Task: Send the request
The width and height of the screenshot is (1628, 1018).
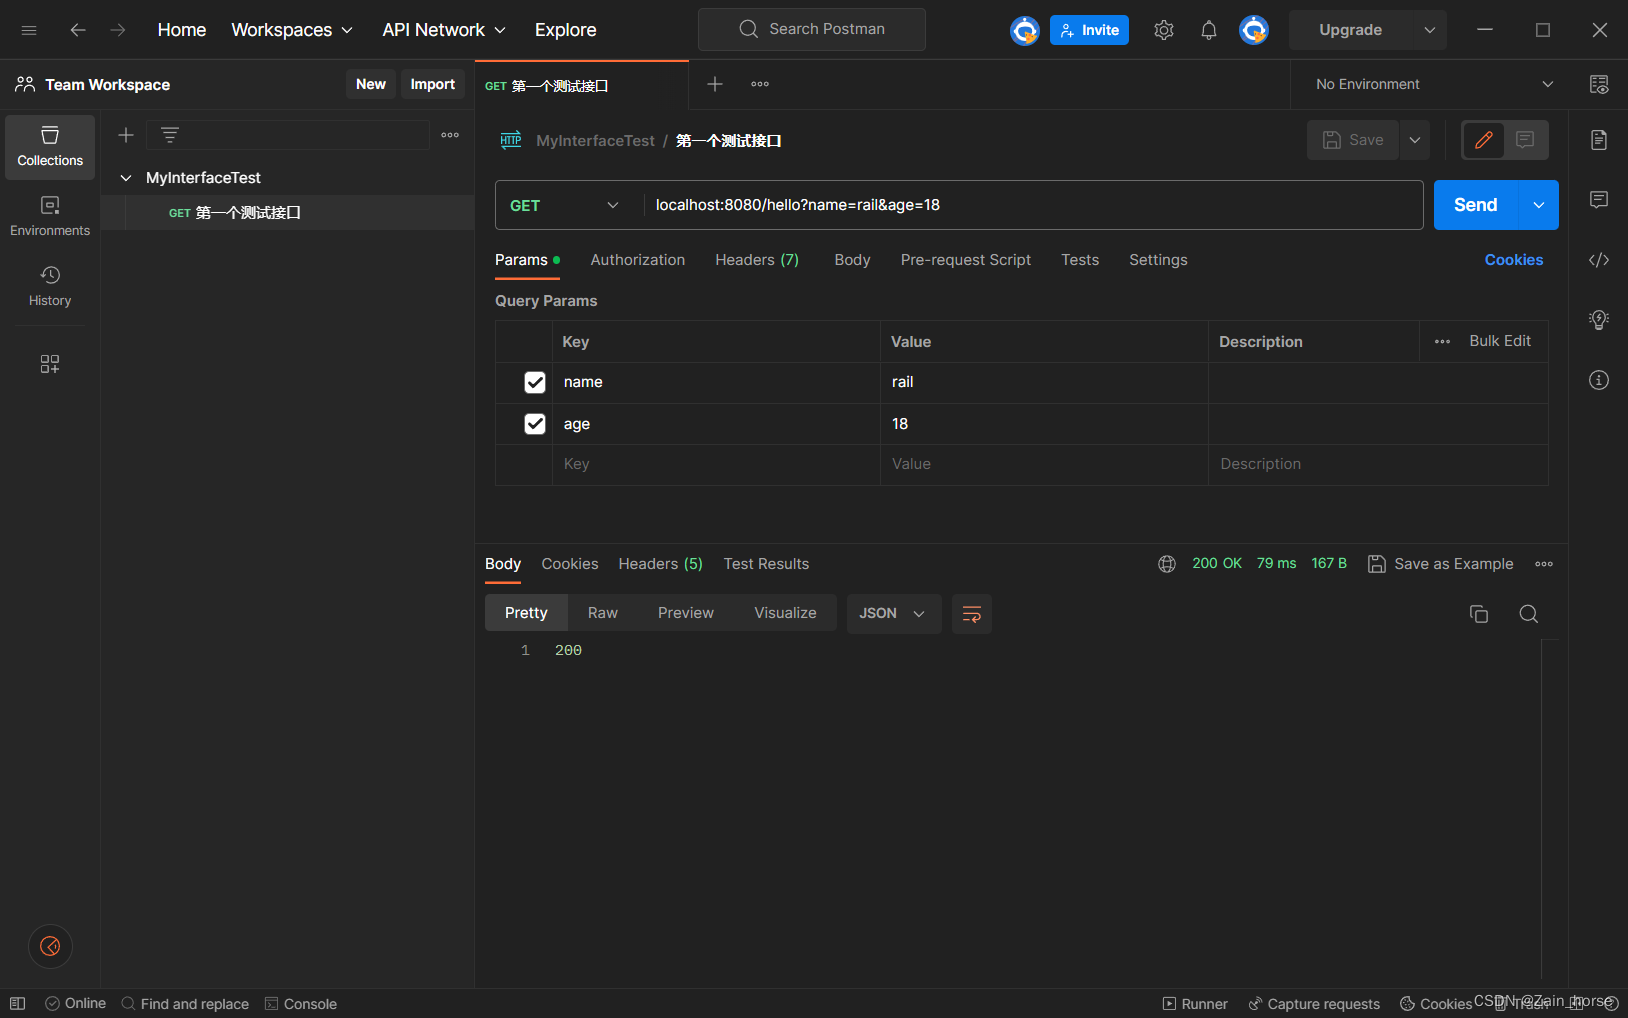Action: click(1476, 205)
